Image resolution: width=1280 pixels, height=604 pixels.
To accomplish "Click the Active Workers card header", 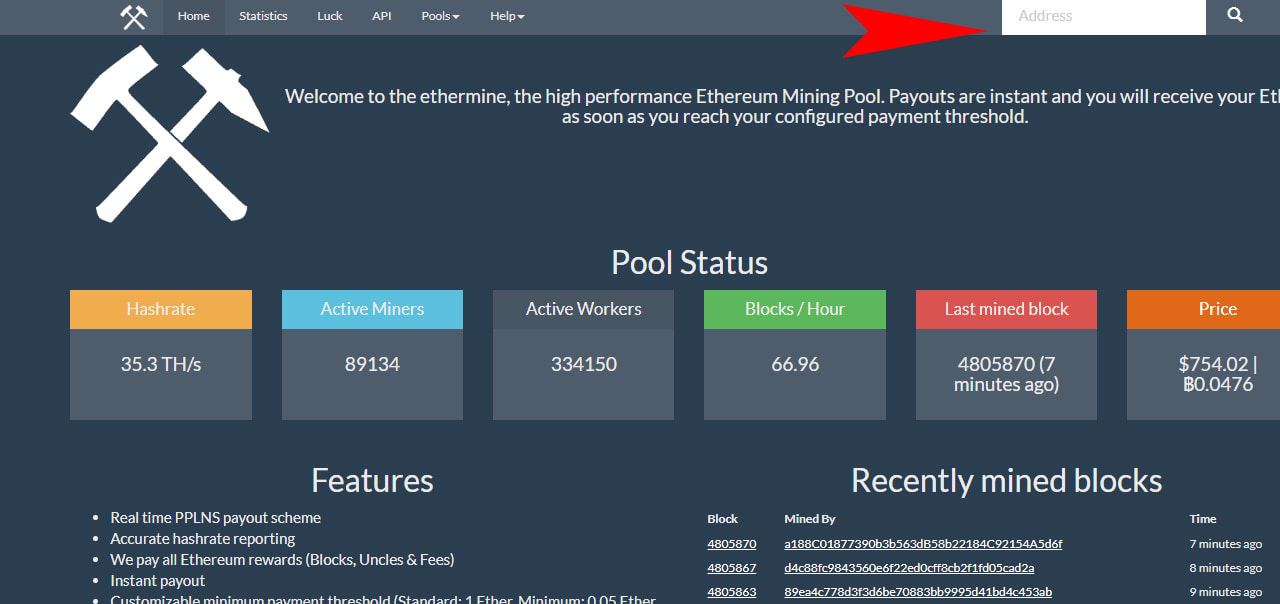I will click(584, 309).
